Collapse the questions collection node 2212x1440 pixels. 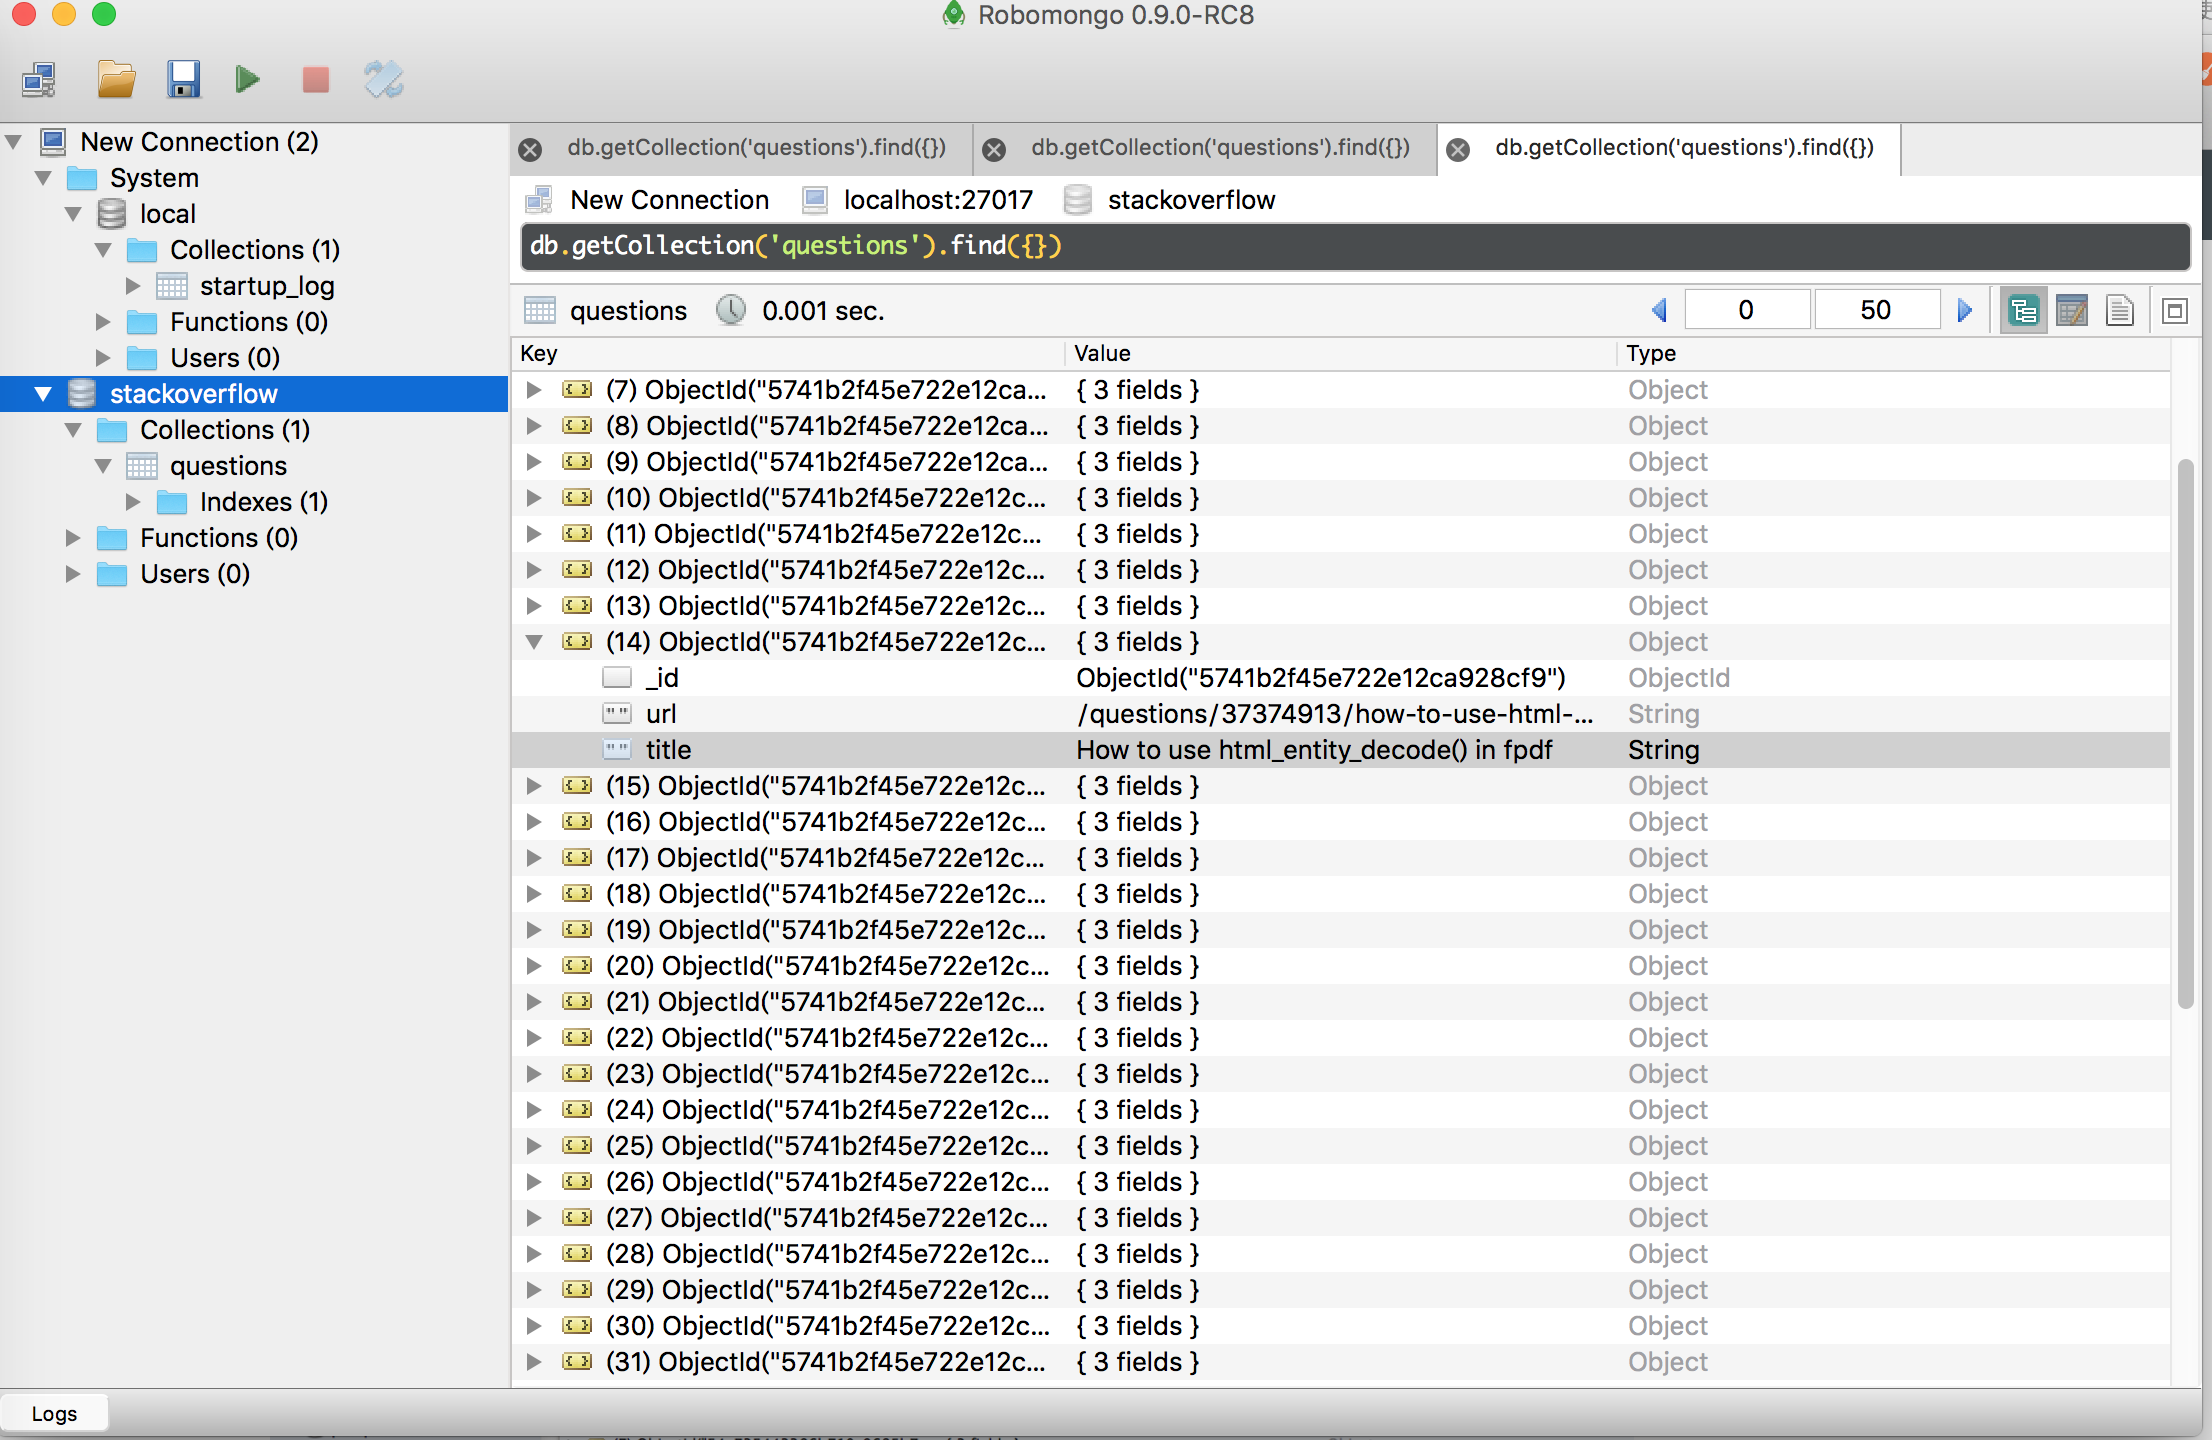pos(103,466)
